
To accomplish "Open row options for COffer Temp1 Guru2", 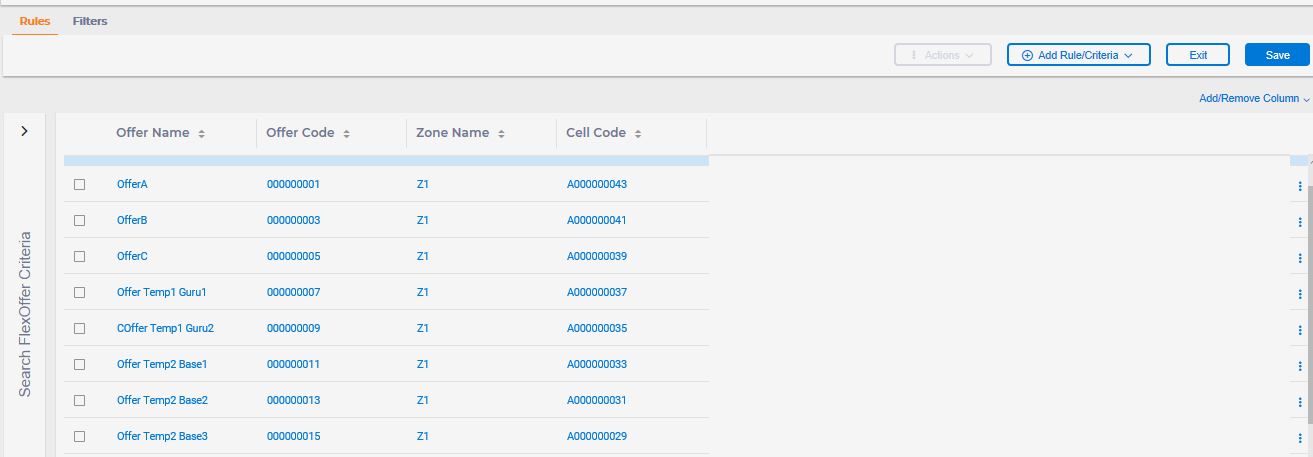I will tap(1299, 329).
